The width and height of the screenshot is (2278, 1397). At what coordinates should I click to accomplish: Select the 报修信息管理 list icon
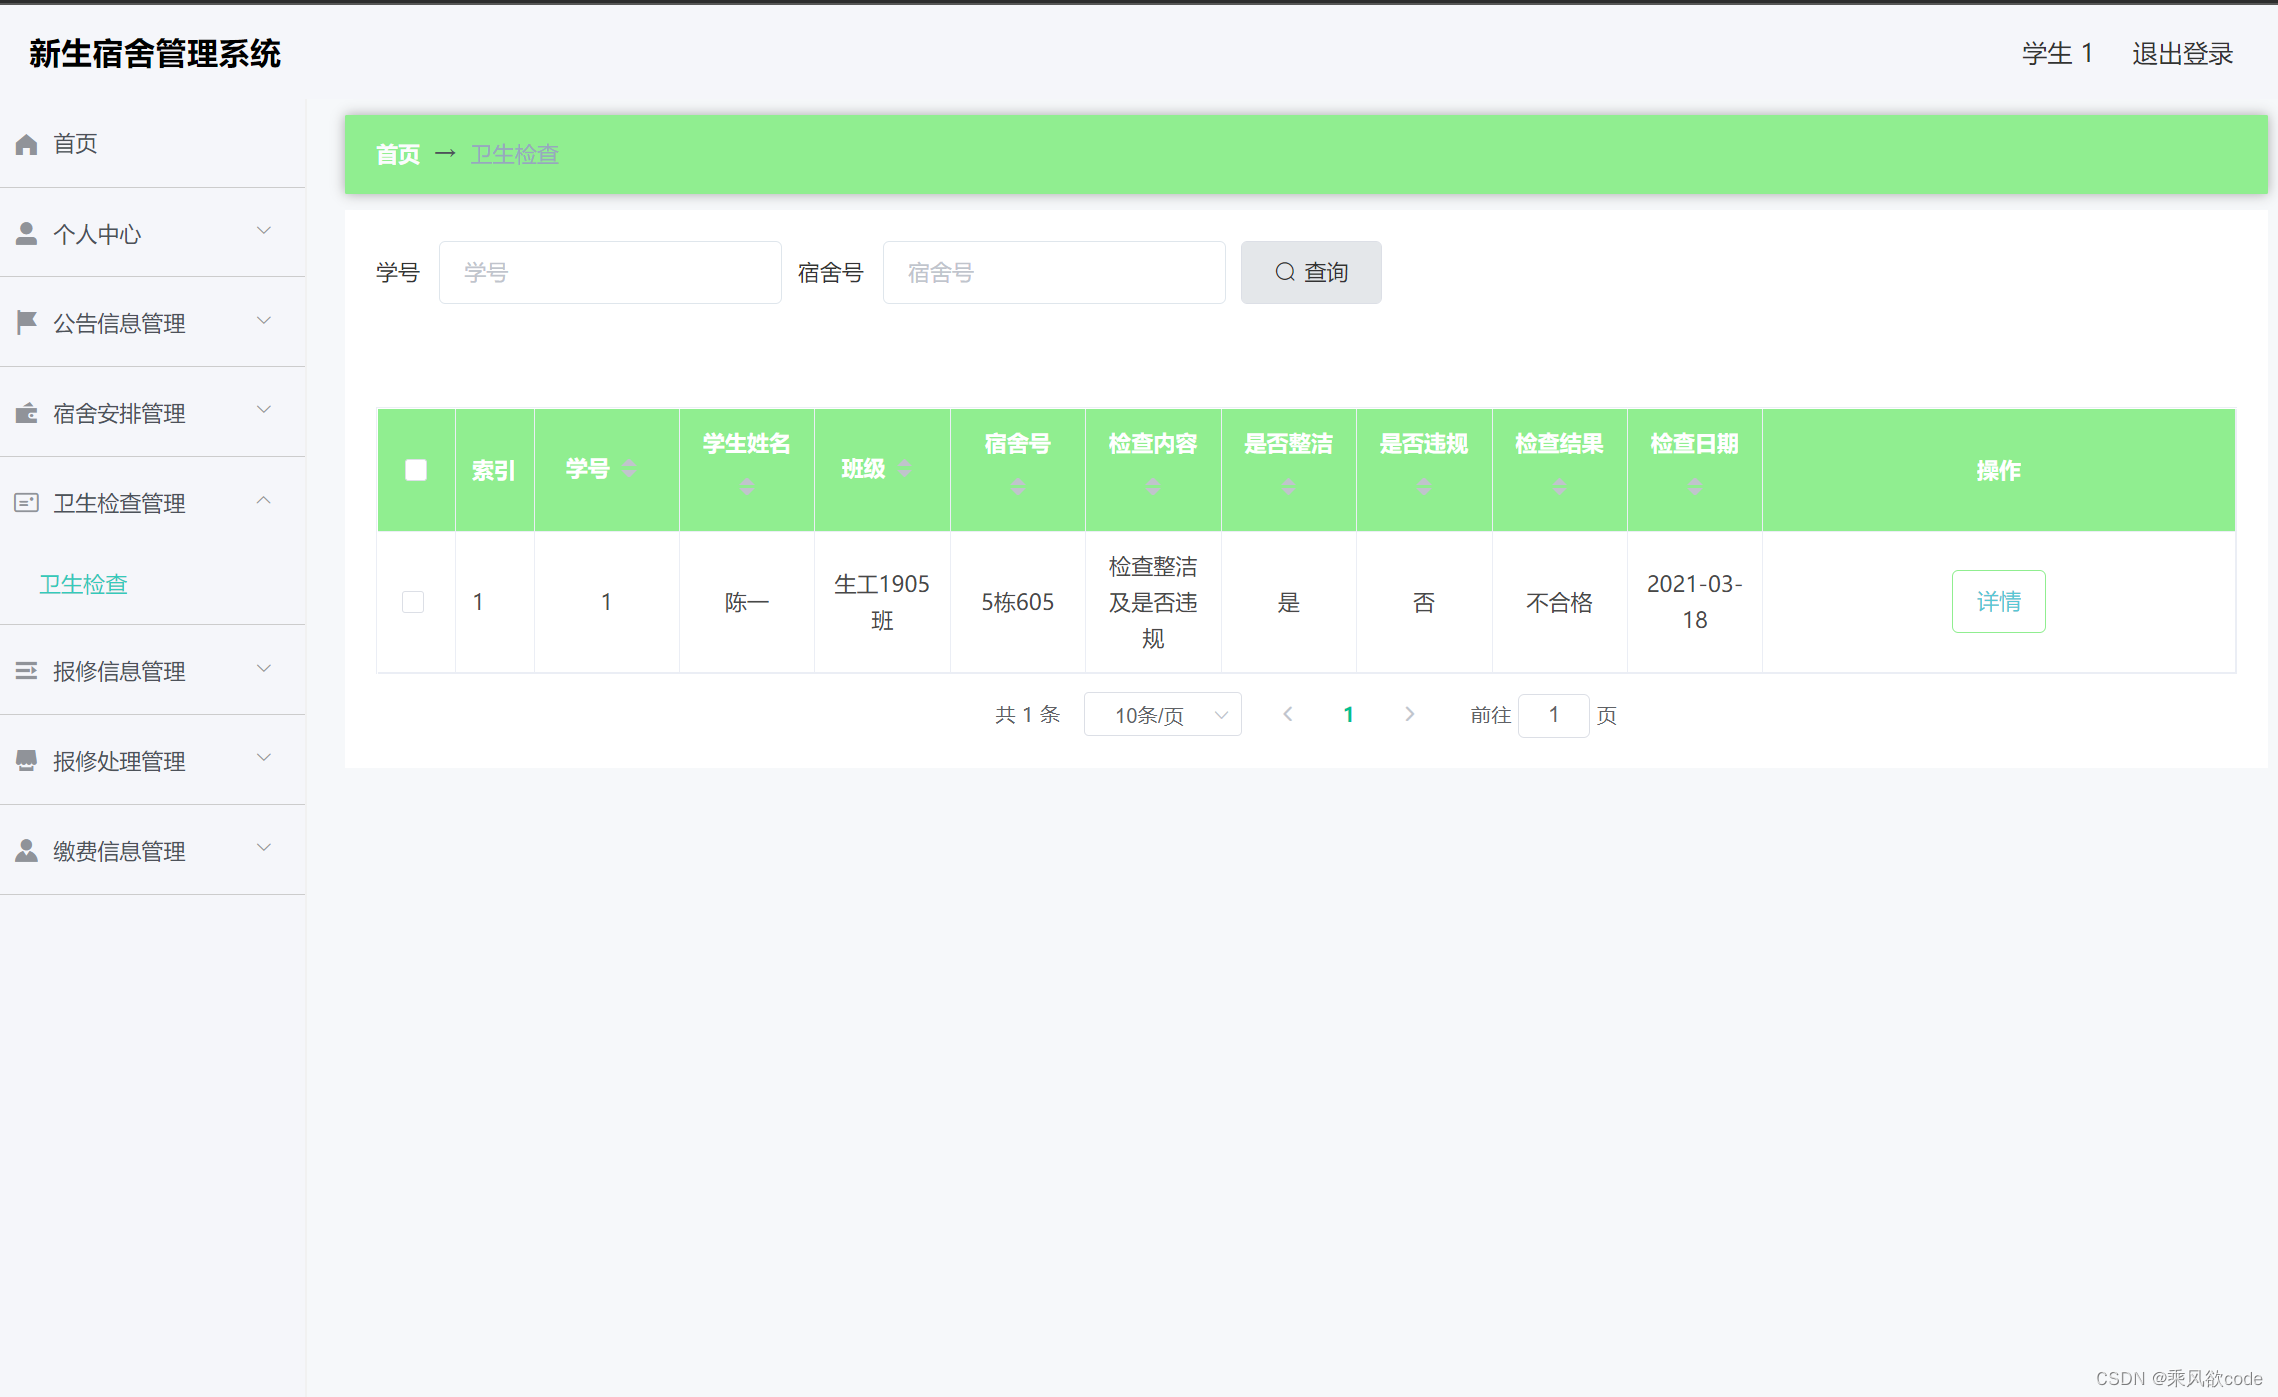26,670
